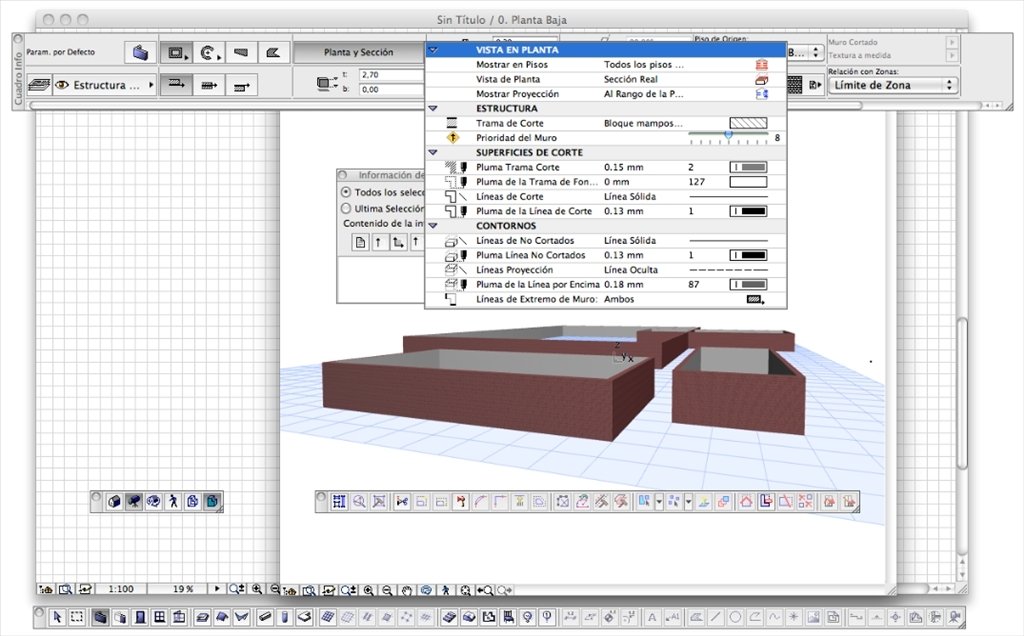Image resolution: width=1024 pixels, height=636 pixels.
Task: Select the 3D walkthrough figure icon
Action: pyautogui.click(x=172, y=502)
